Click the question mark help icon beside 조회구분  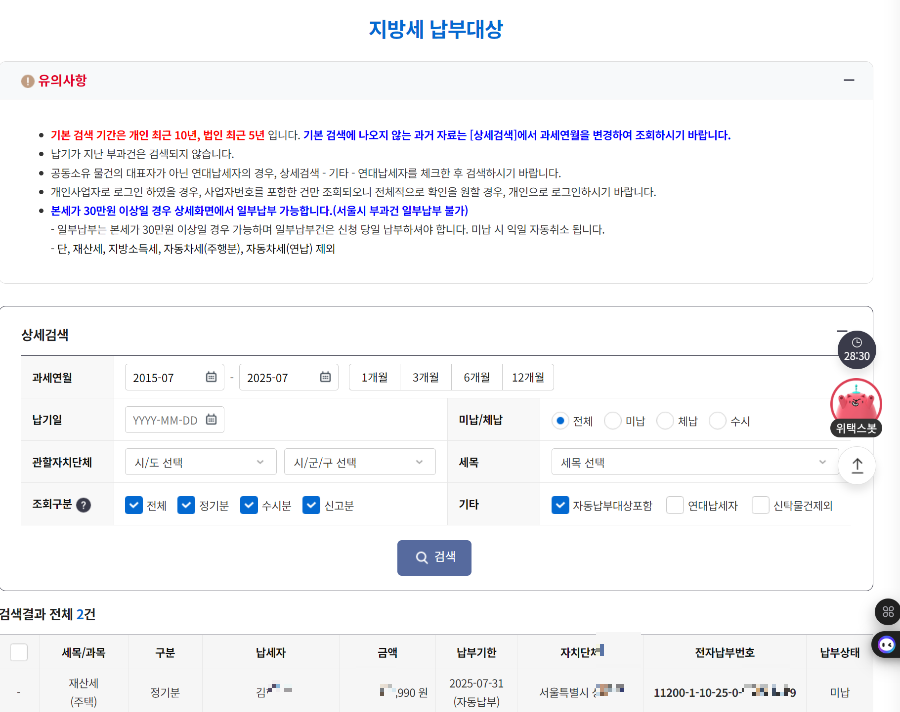(82, 505)
